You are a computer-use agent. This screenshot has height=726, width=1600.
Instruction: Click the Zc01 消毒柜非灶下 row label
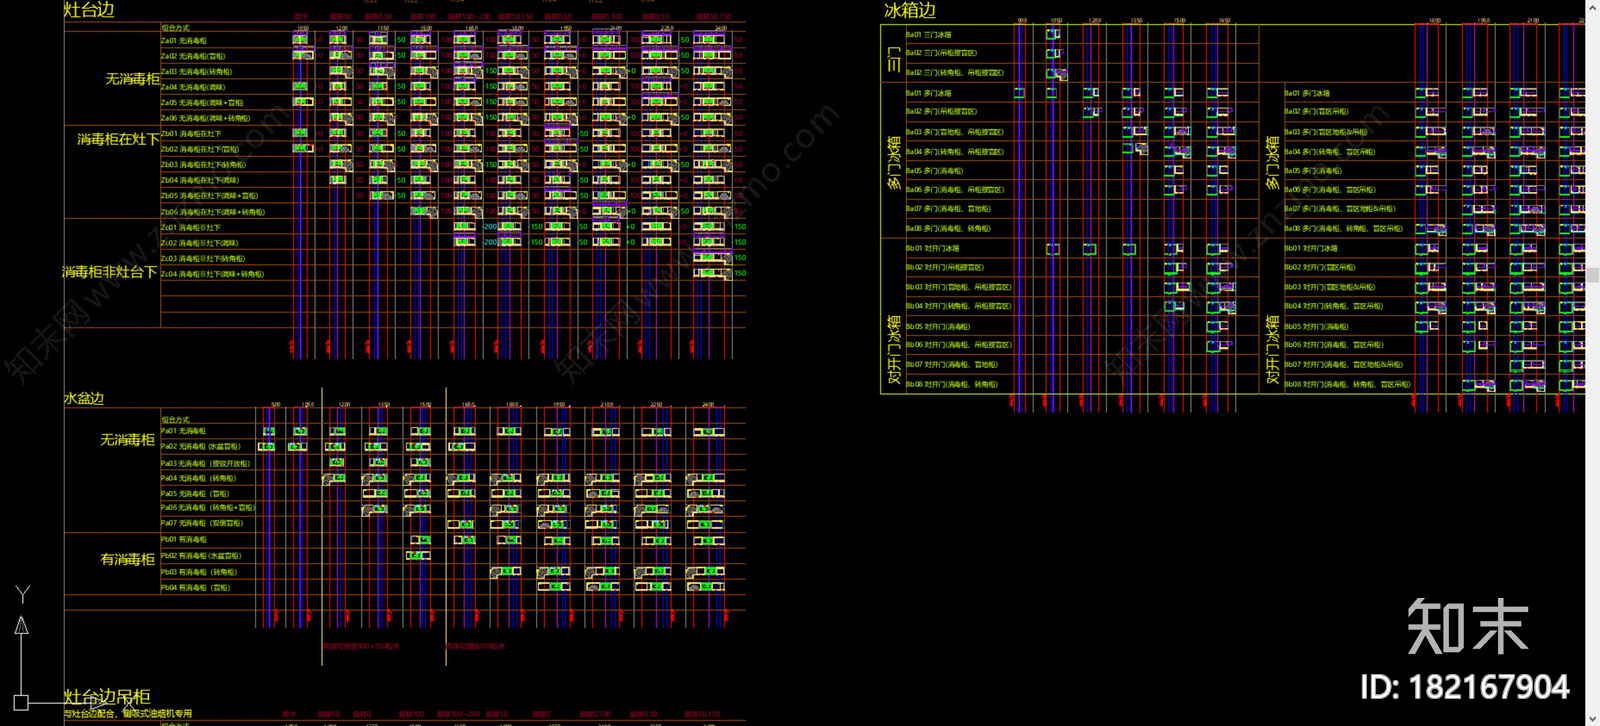[191, 227]
